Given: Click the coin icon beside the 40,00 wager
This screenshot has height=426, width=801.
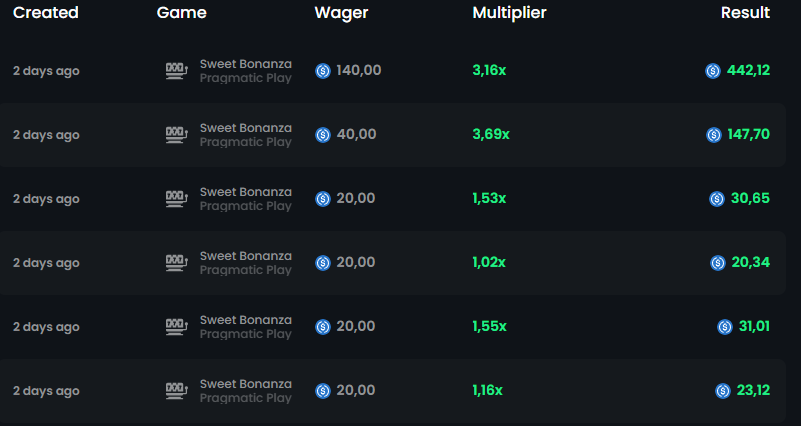Looking at the screenshot, I should tap(323, 134).
